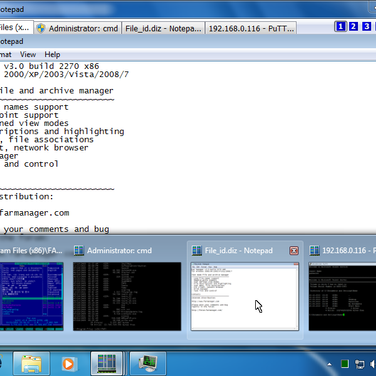Click the 'Administrator: cmd' preview title text

click(119, 251)
